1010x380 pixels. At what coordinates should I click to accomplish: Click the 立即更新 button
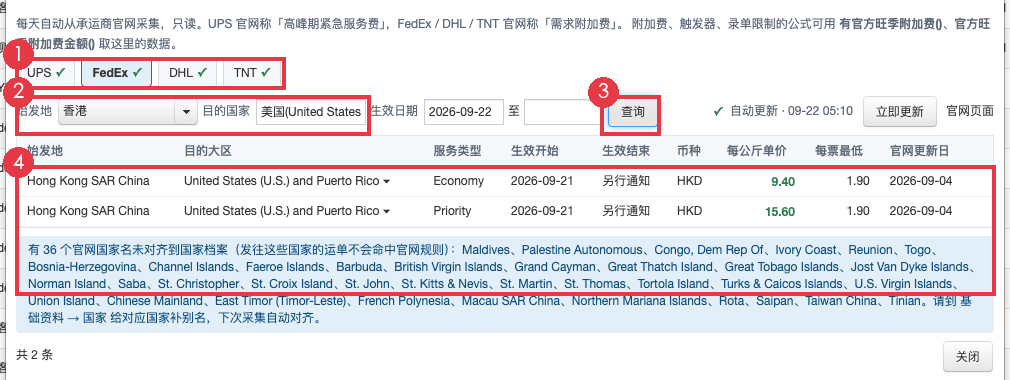[899, 111]
